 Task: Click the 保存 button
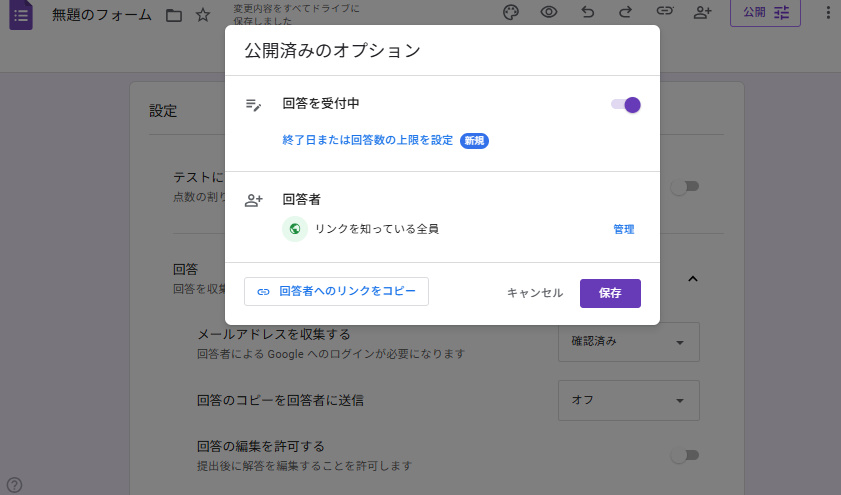coord(610,293)
